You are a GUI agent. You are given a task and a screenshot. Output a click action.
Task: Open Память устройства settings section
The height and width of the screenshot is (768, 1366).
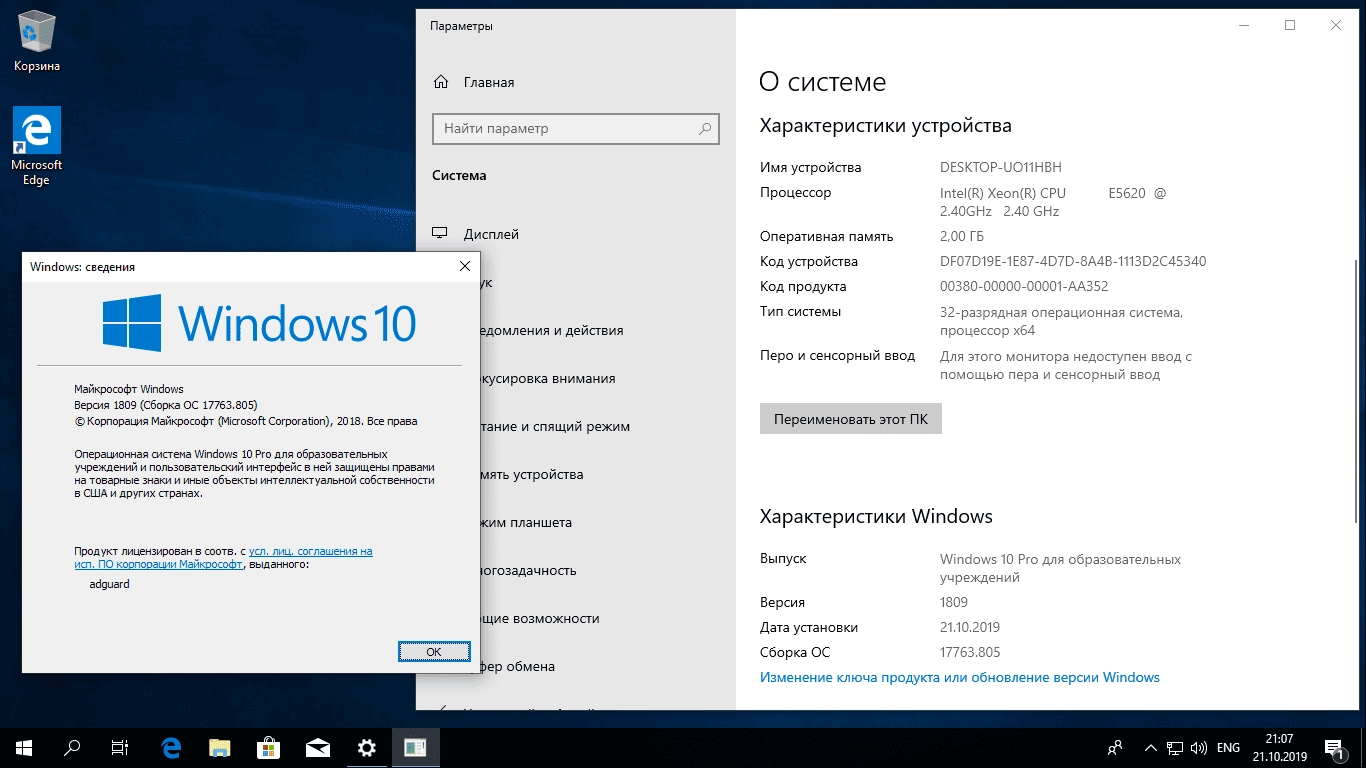pyautogui.click(x=532, y=474)
